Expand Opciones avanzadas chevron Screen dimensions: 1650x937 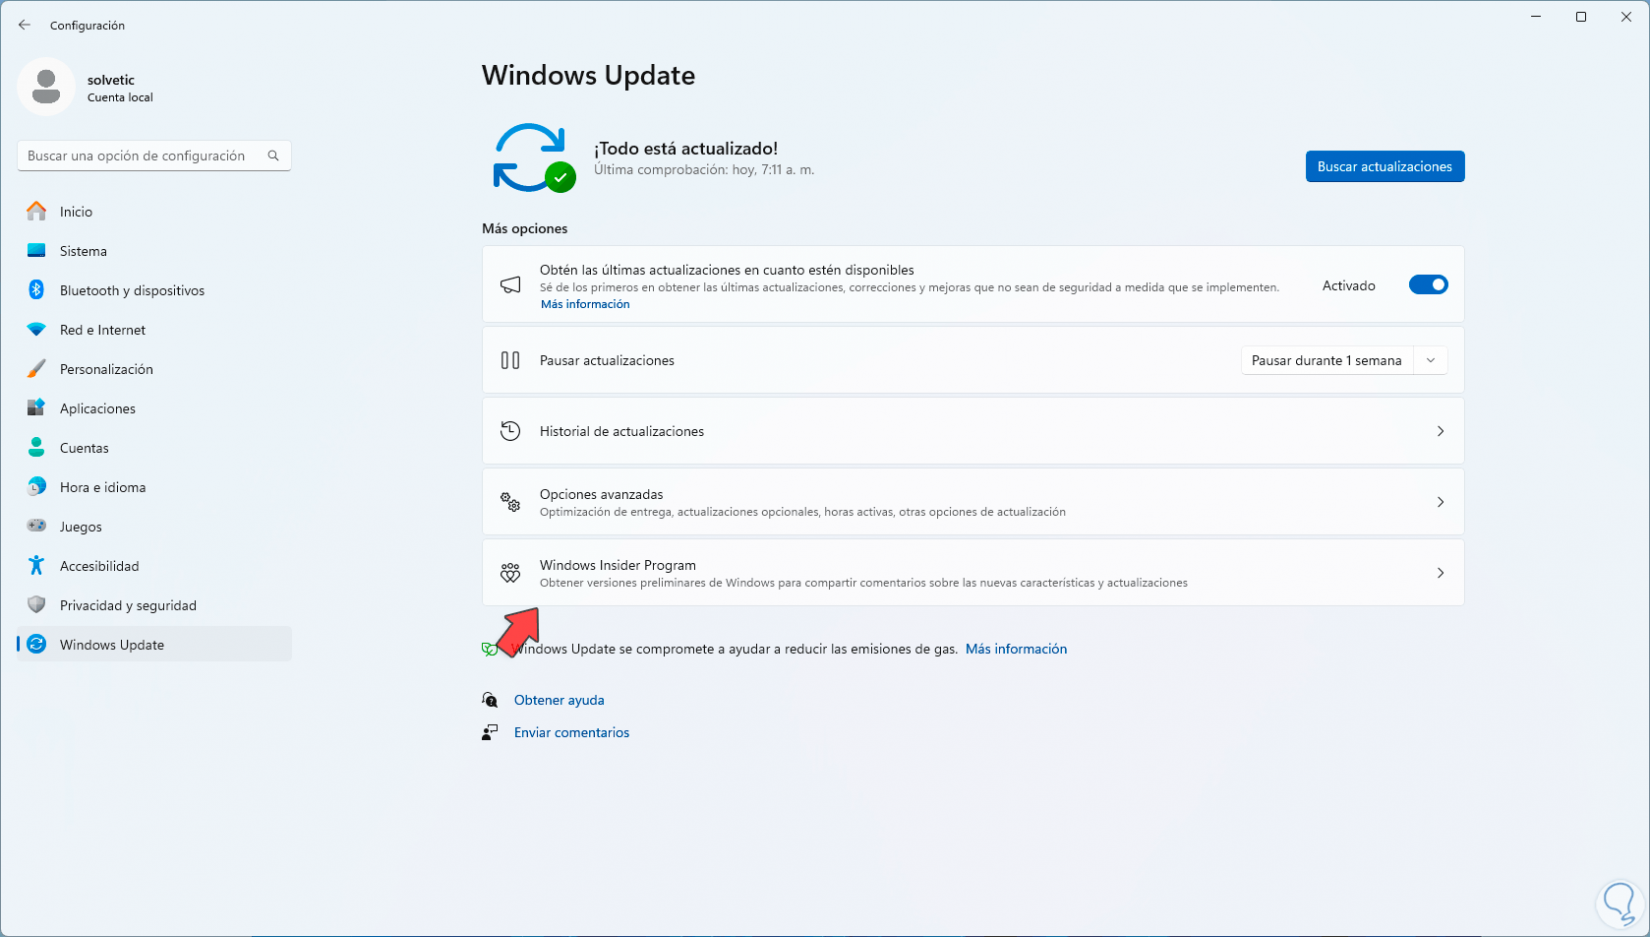1440,502
